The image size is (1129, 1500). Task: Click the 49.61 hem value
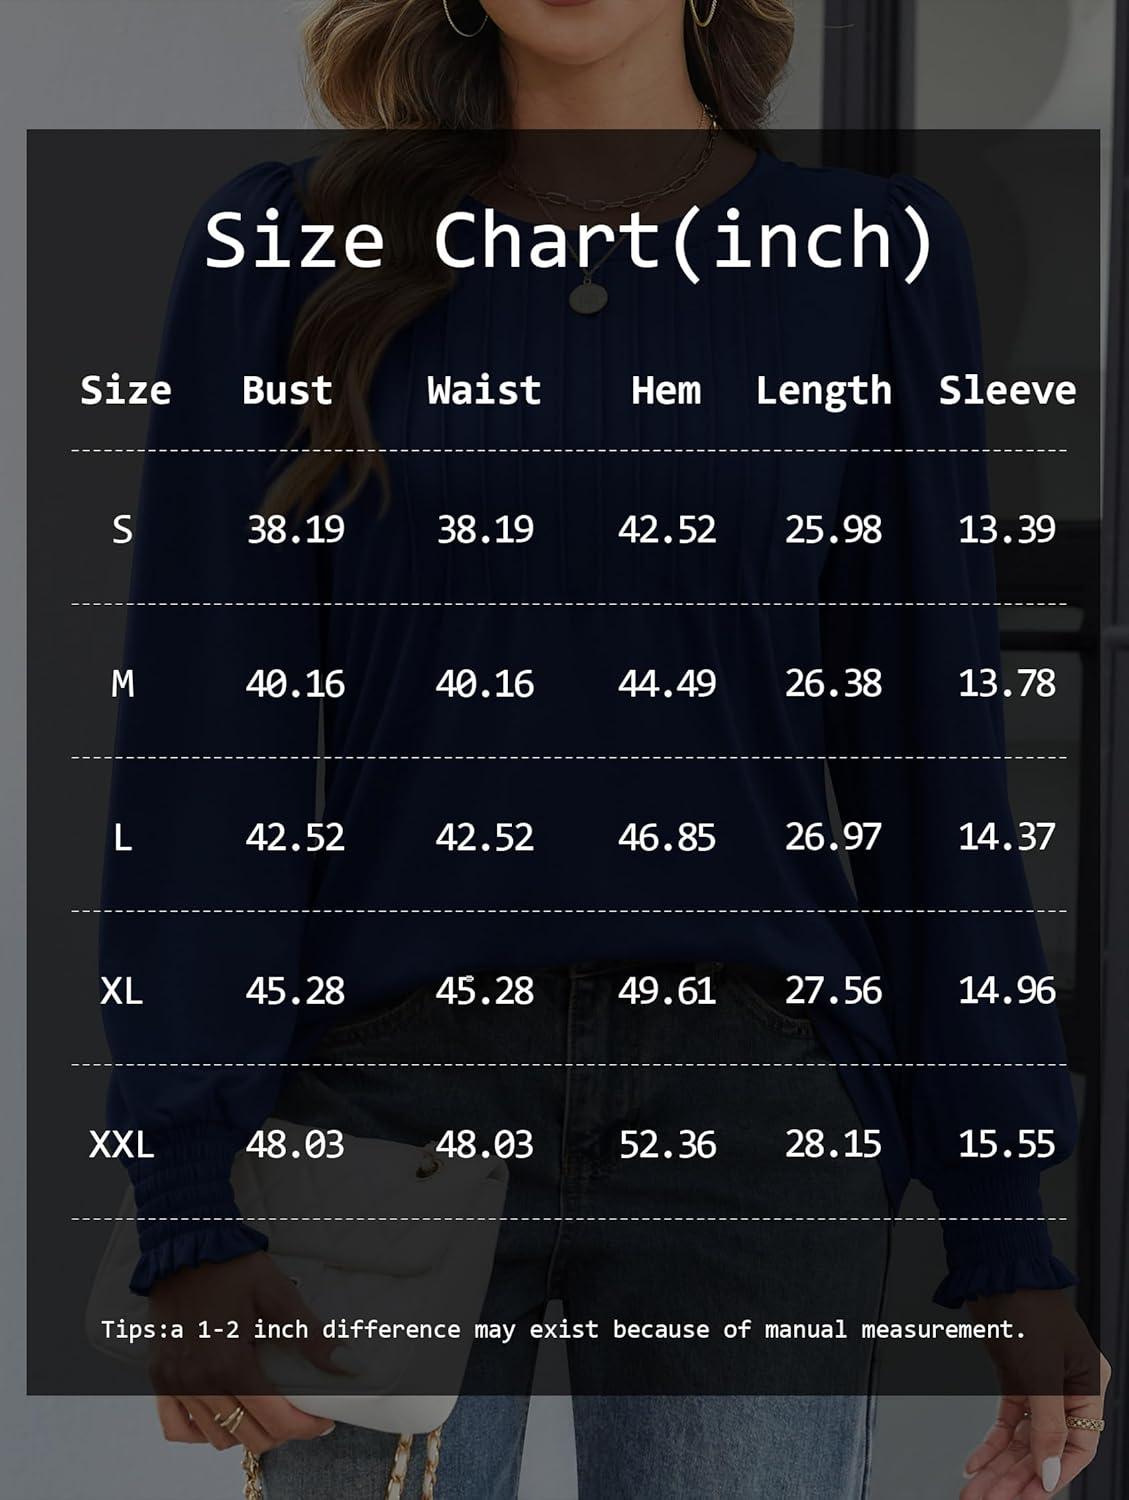pyautogui.click(x=667, y=991)
